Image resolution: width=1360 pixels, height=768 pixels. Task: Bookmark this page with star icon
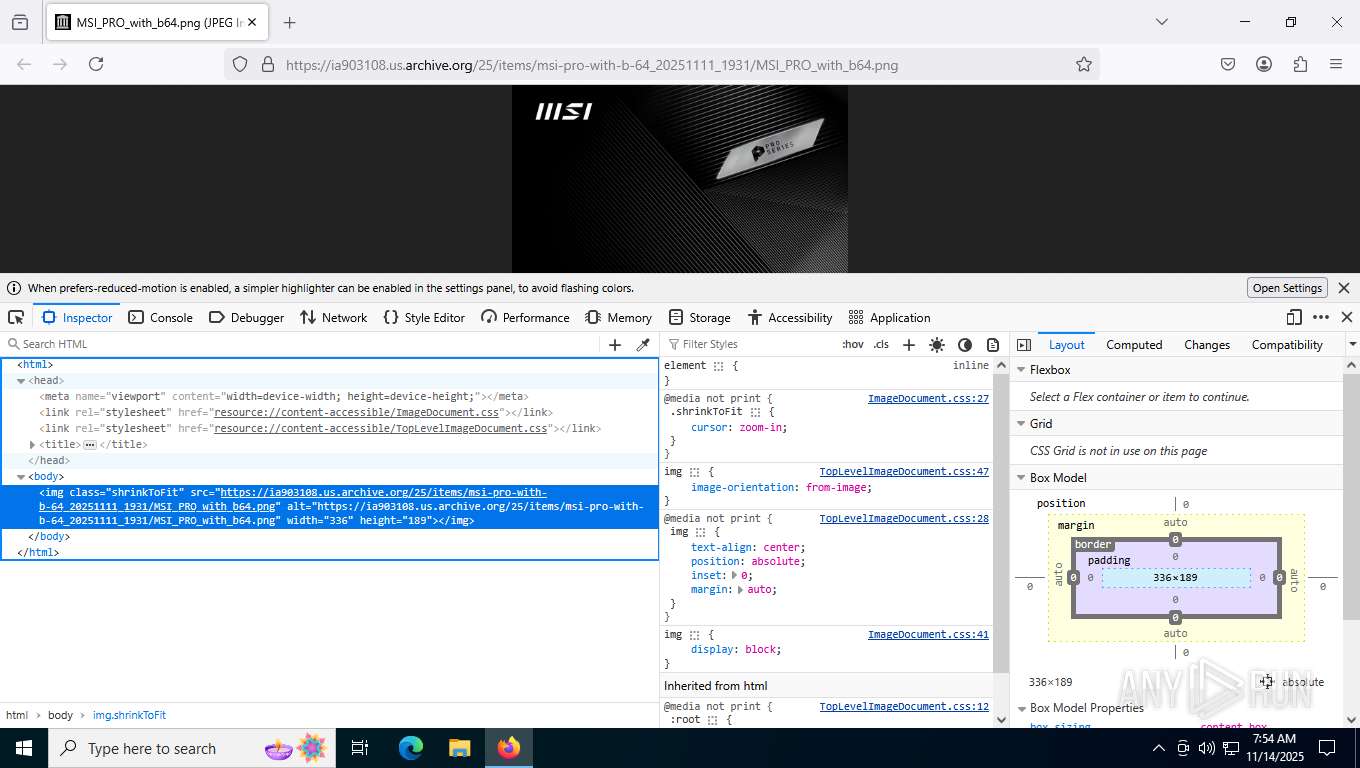tap(1083, 64)
